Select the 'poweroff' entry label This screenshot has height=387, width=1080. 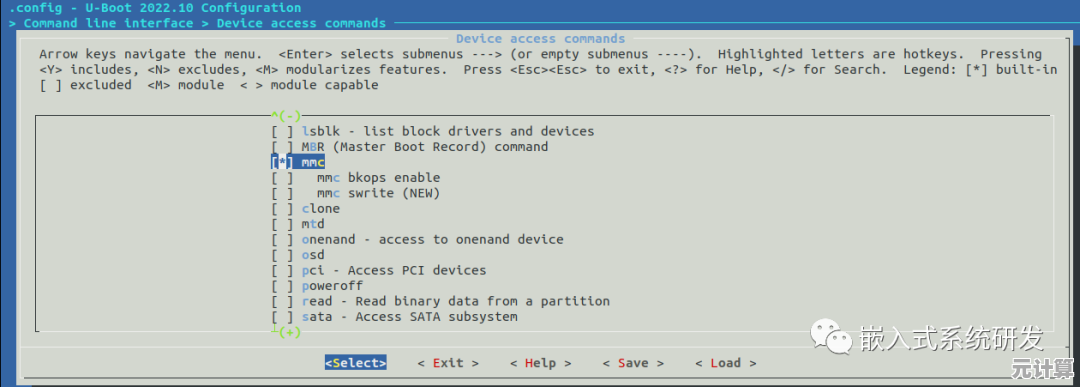click(x=332, y=286)
